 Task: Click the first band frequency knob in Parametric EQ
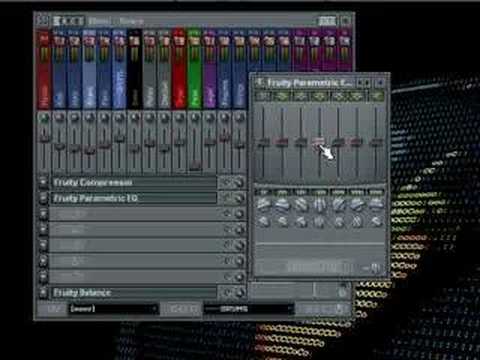tap(263, 204)
